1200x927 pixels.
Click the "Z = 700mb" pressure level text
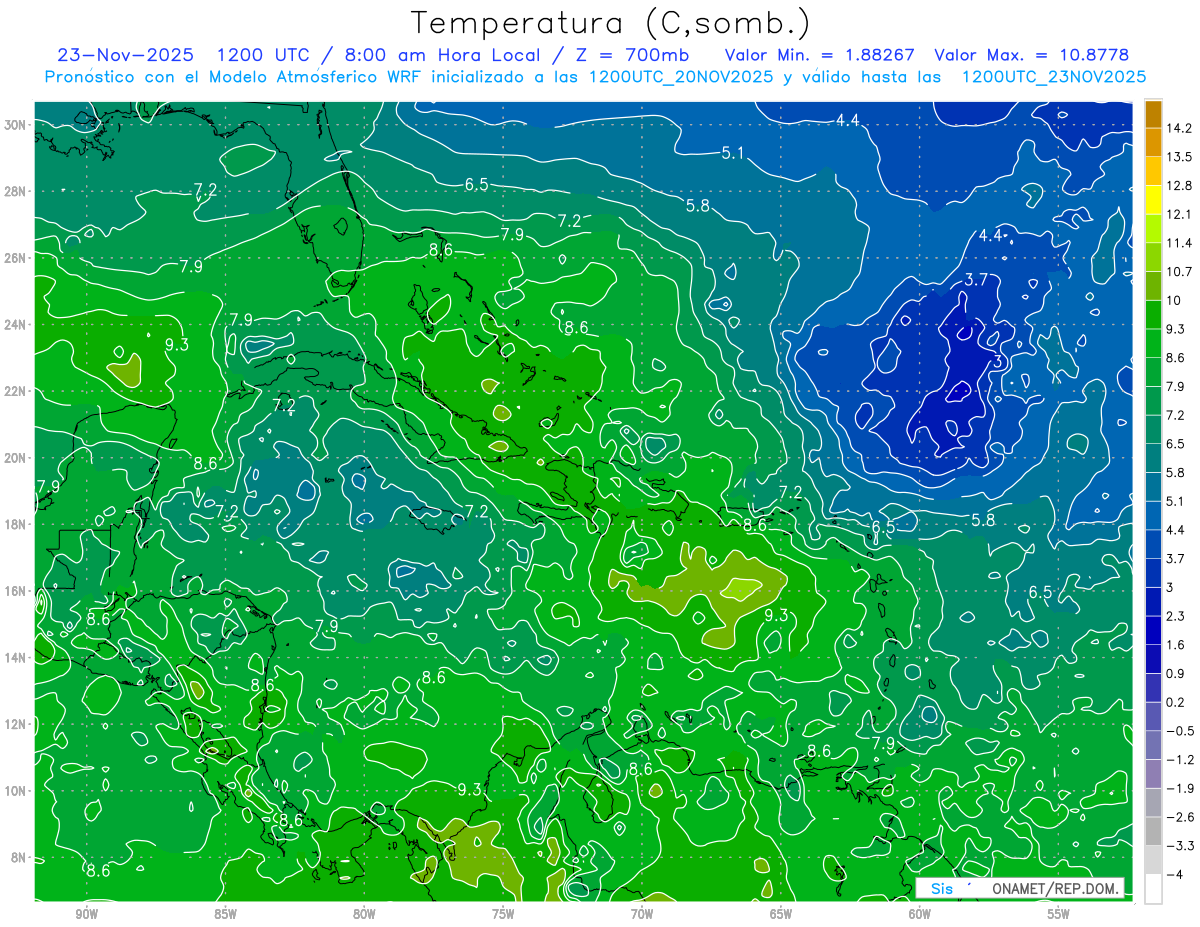627,55
